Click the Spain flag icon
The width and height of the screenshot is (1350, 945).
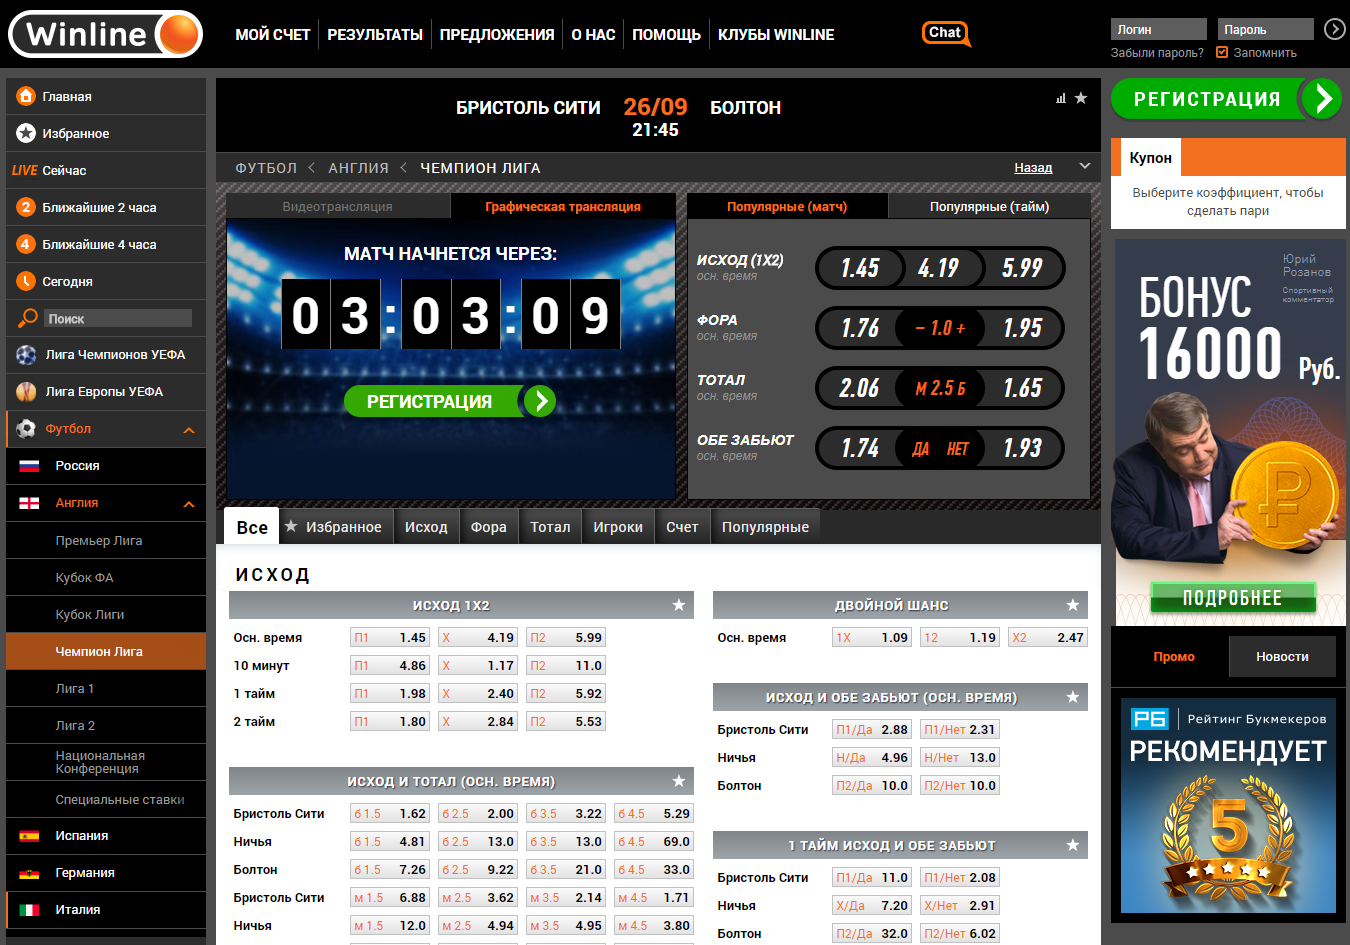[x=29, y=836]
